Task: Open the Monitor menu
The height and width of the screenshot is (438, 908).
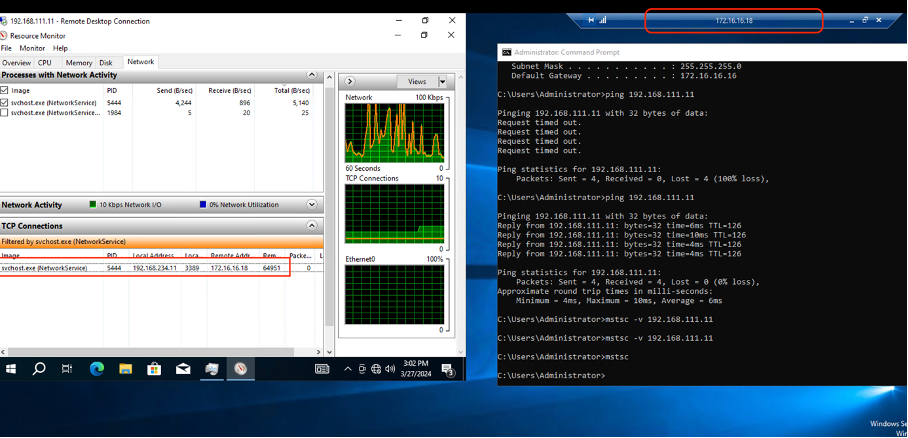Action: (x=32, y=48)
